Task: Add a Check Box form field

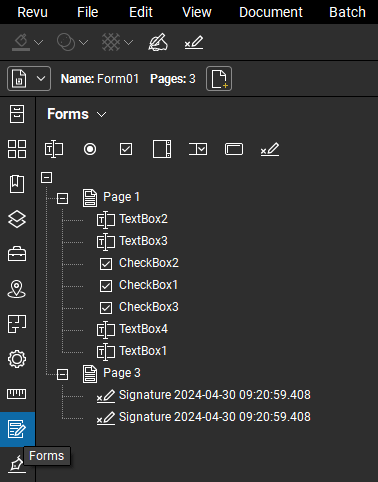Action: tap(126, 149)
